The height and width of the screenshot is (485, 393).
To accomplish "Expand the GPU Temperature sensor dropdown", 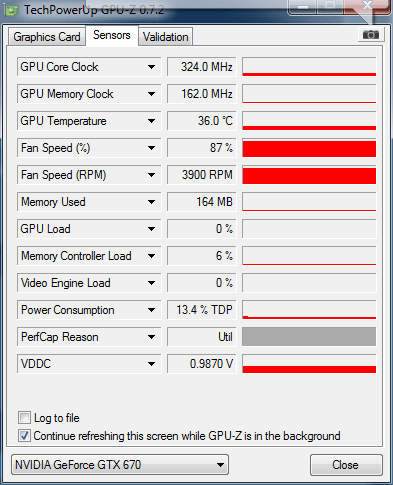I will coord(151,121).
